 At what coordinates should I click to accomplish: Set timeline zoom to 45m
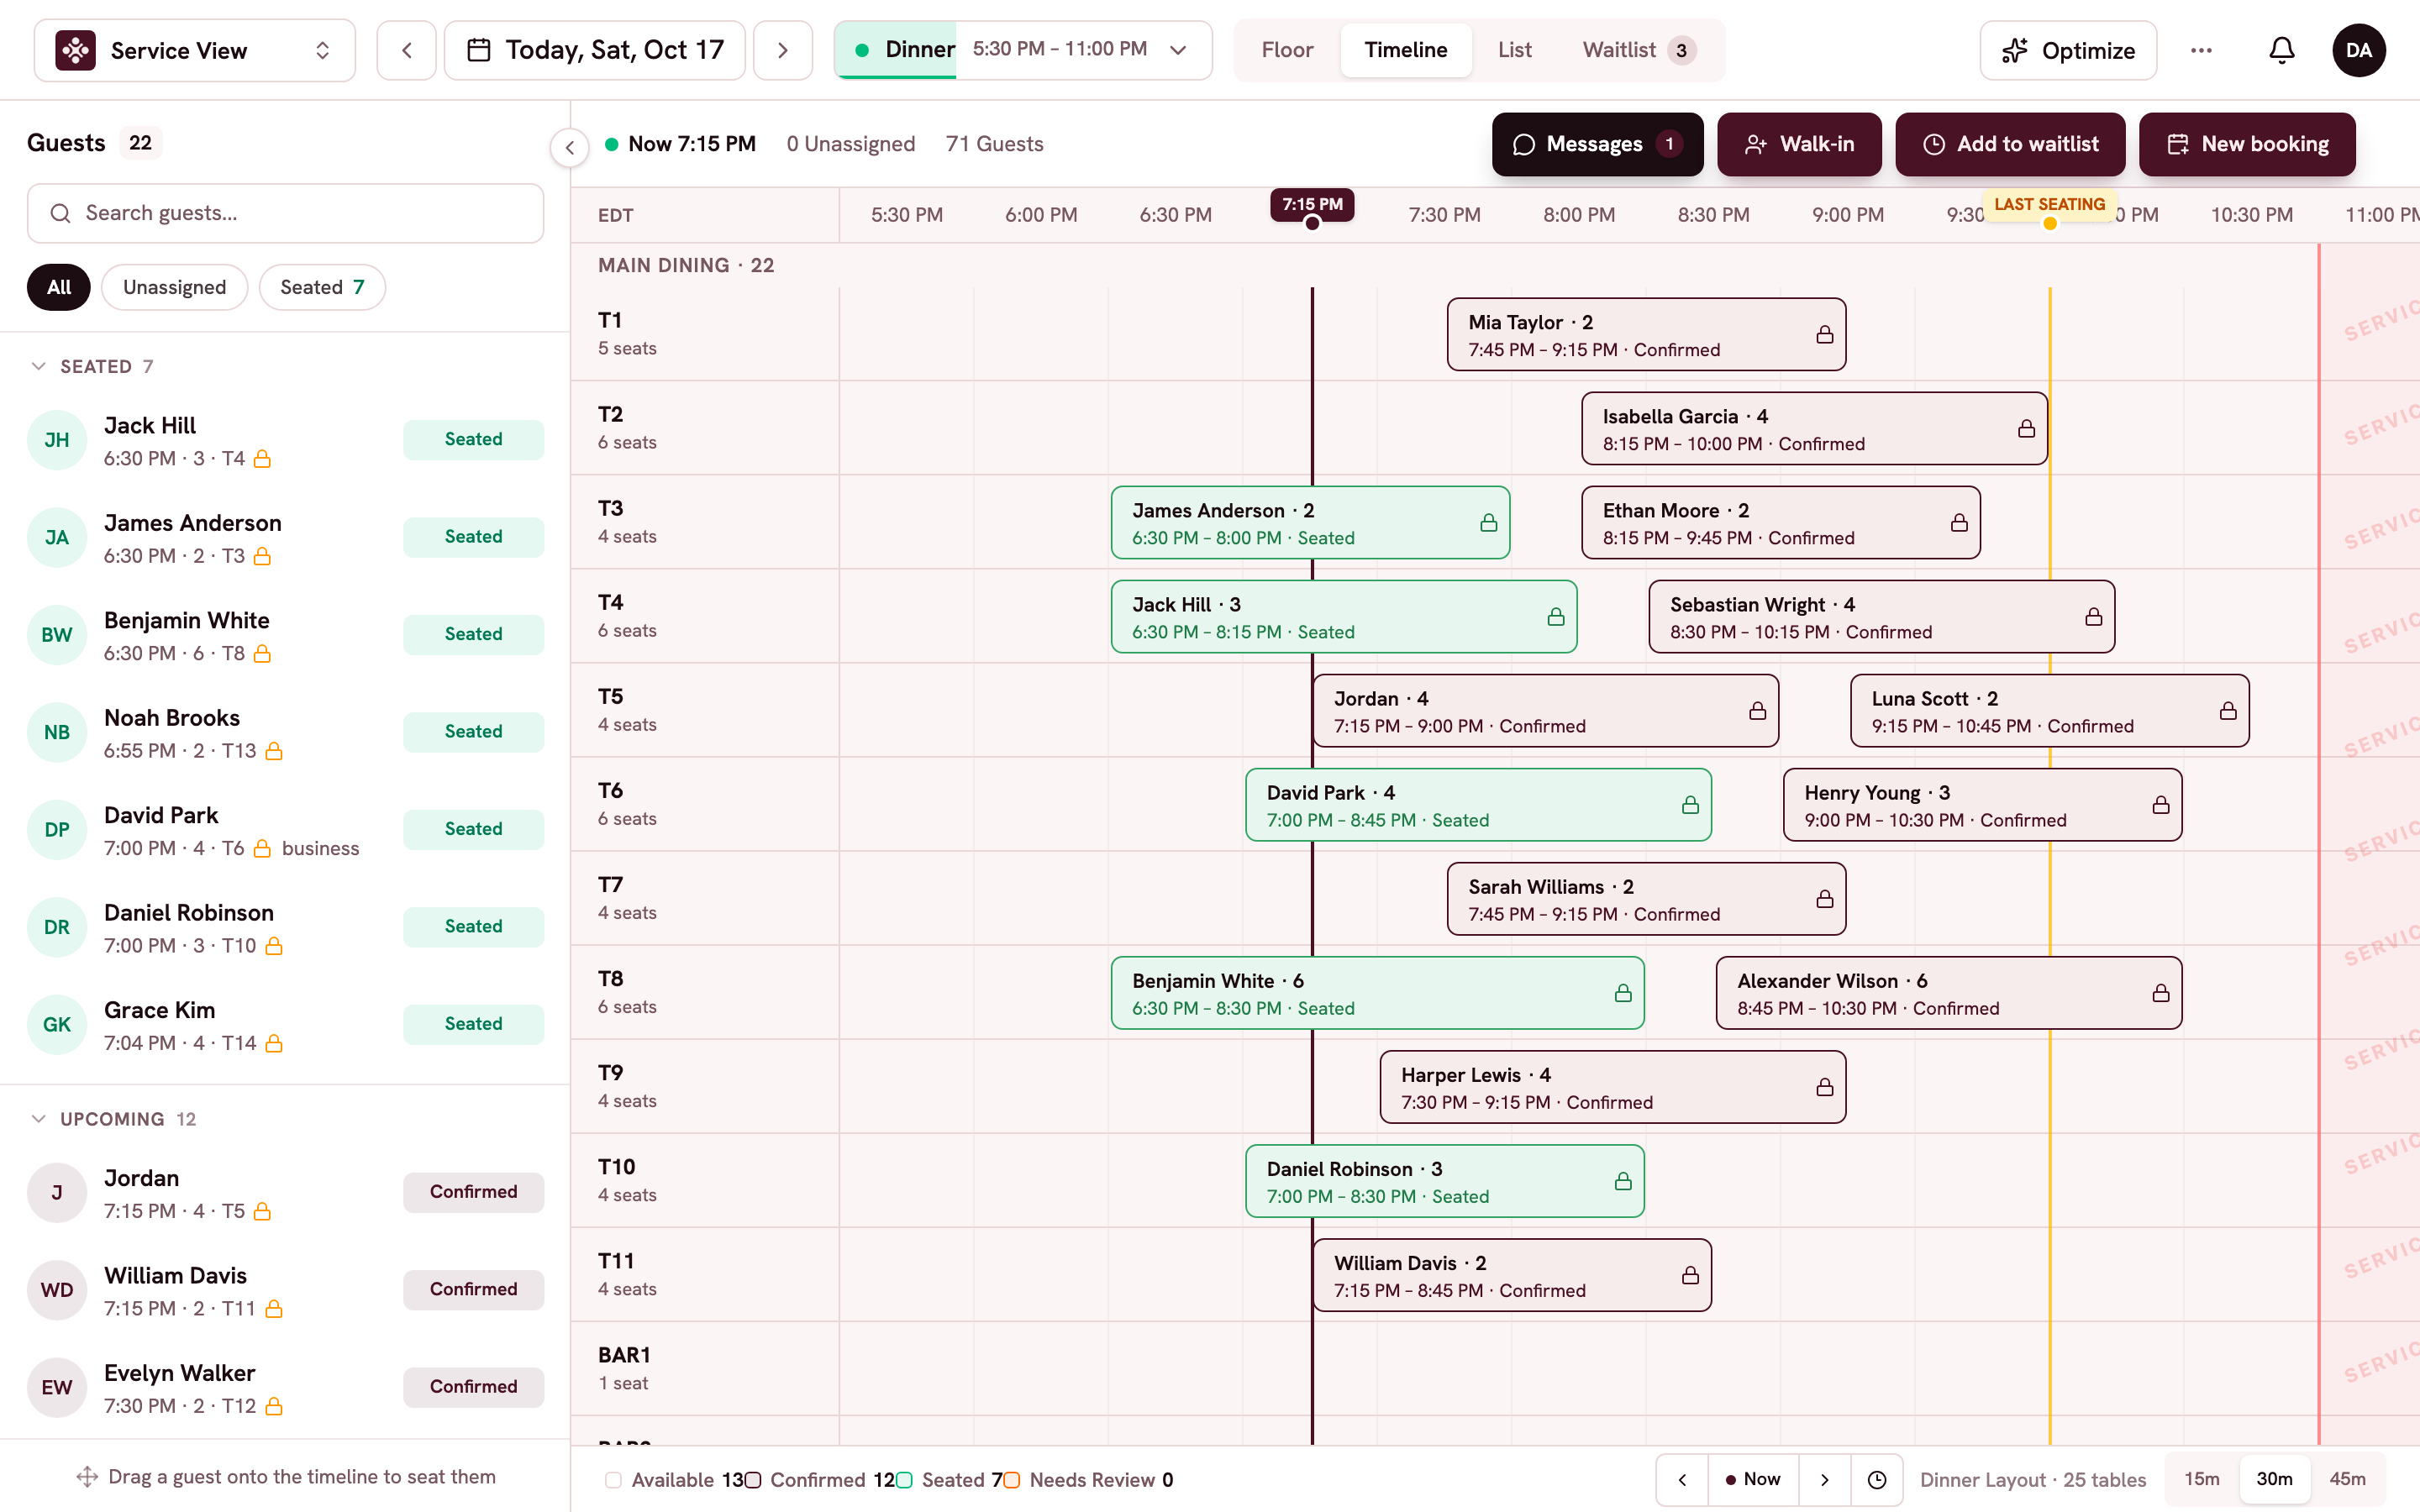(x=2347, y=1479)
